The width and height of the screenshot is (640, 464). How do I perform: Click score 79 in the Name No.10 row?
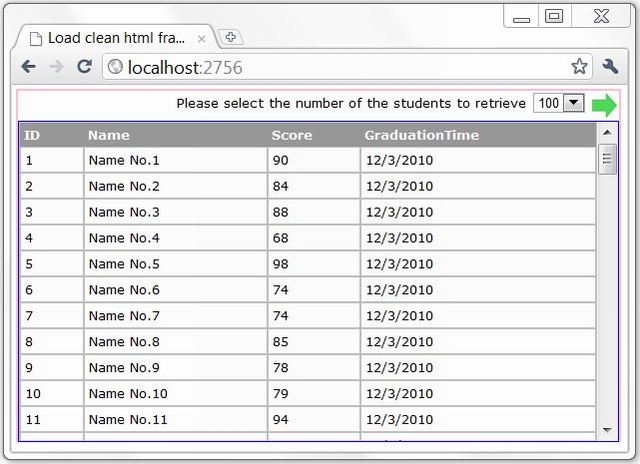coord(314,393)
